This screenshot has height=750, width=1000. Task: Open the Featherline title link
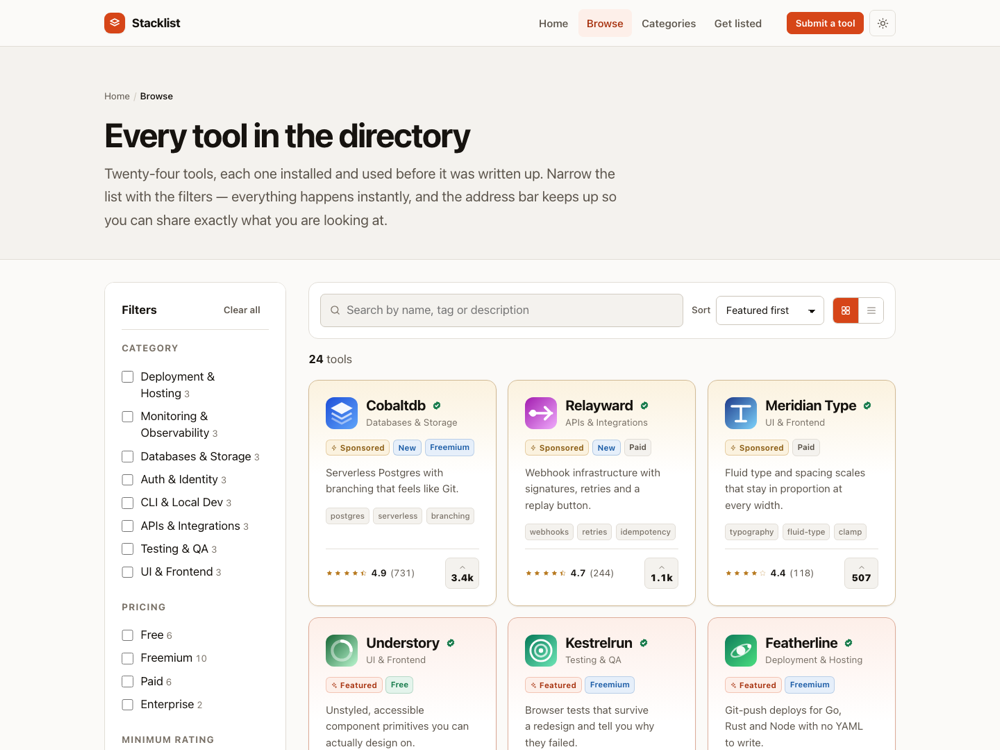[x=801, y=643]
